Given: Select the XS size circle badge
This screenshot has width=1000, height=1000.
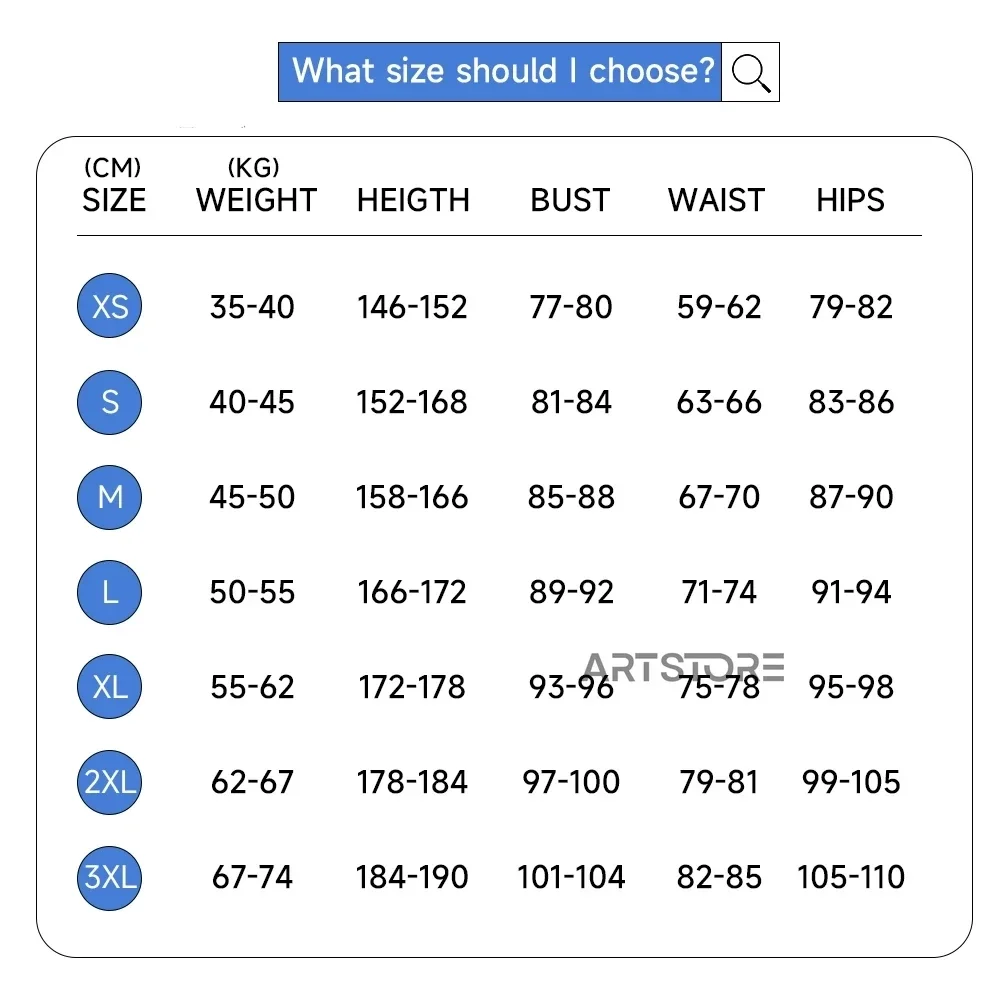Looking at the screenshot, I should [x=110, y=306].
